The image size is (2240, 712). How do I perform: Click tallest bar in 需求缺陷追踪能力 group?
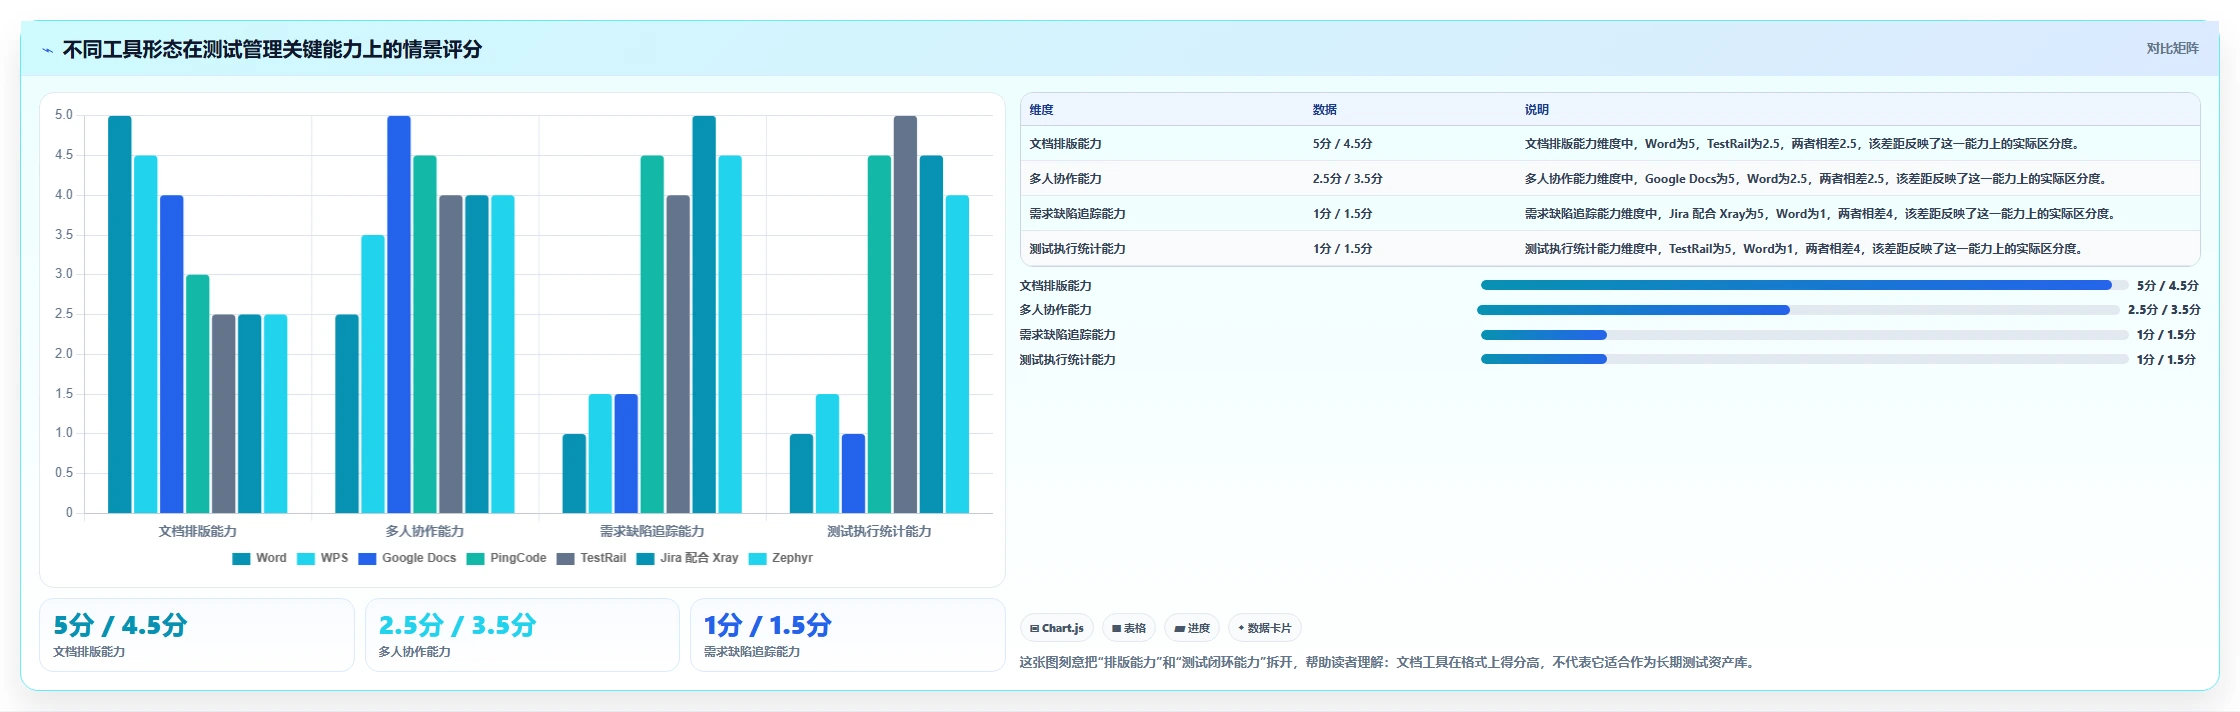point(704,315)
